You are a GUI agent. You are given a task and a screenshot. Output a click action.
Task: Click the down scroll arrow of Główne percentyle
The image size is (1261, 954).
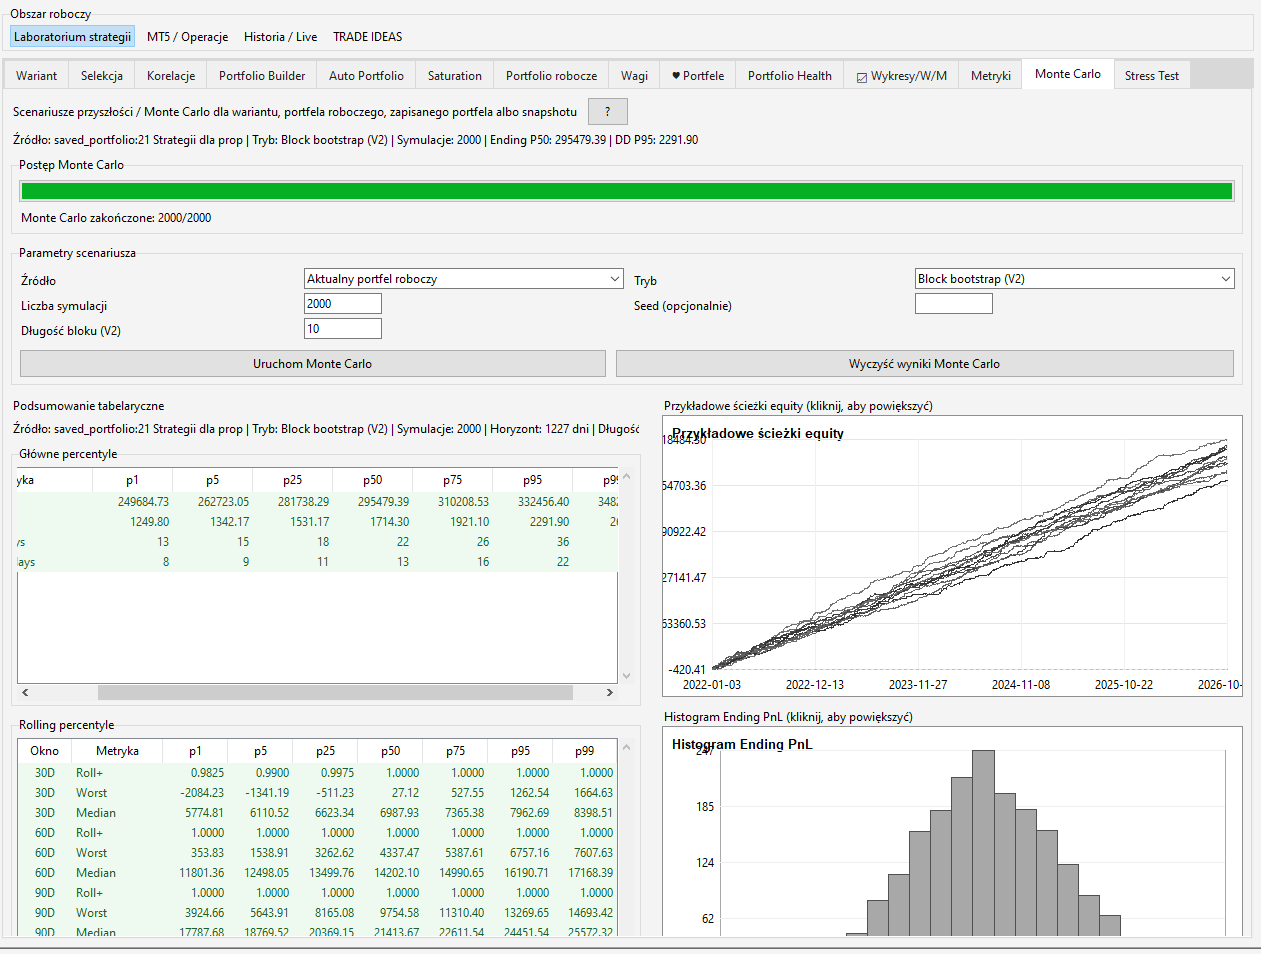point(627,676)
